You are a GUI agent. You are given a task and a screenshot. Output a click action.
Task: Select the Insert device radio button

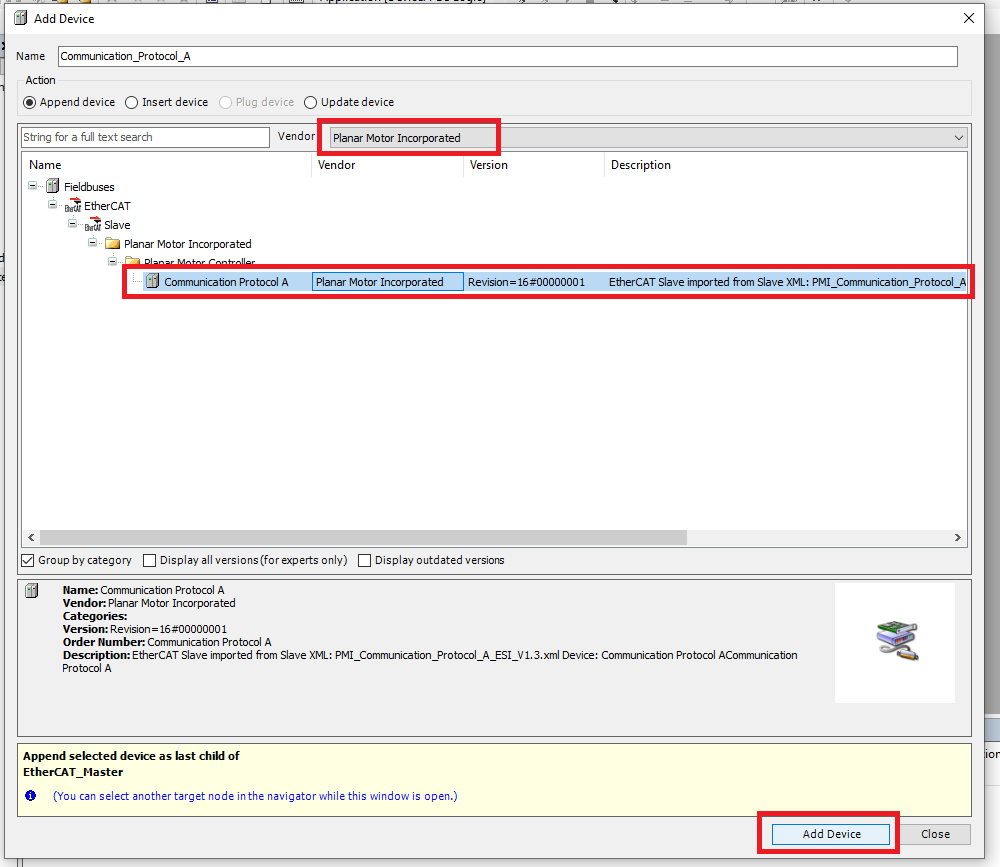pos(132,102)
